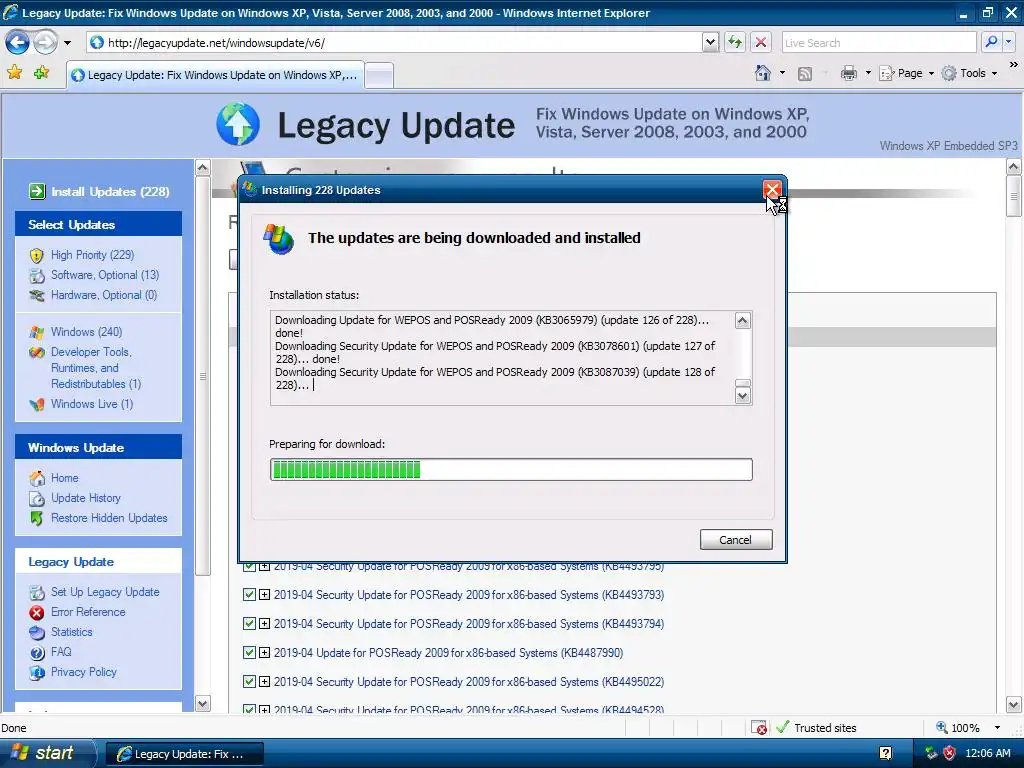Click the Live Search magnifier button
Viewport: 1024px width, 768px height.
point(991,42)
